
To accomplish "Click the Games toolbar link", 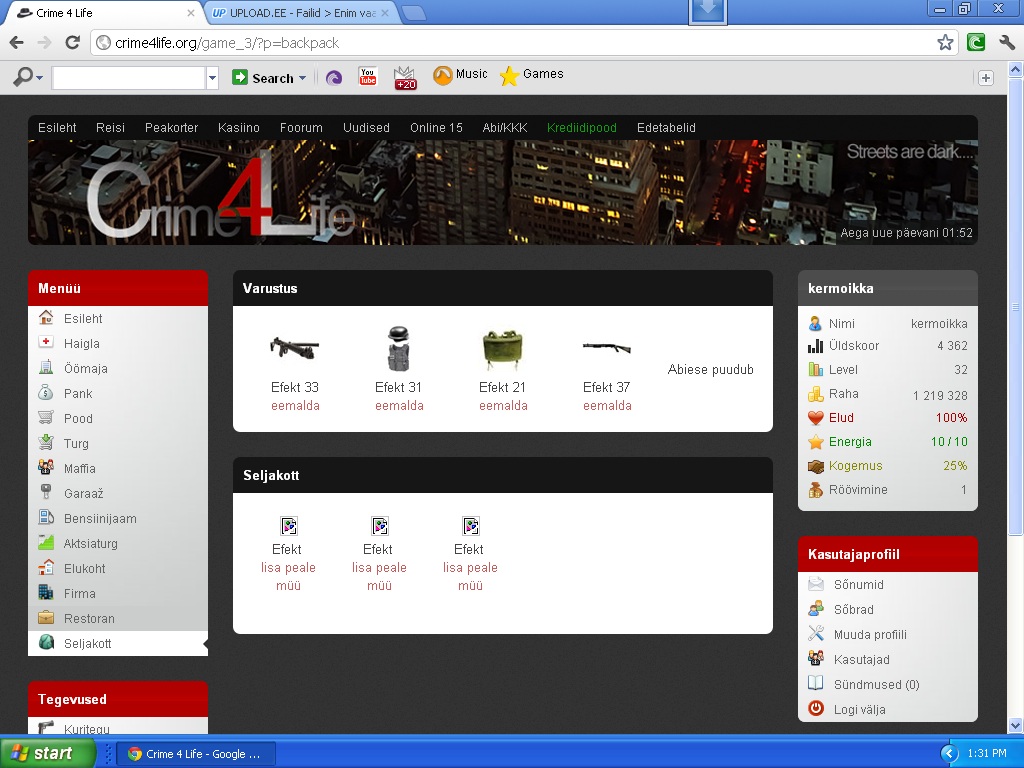I will point(532,75).
